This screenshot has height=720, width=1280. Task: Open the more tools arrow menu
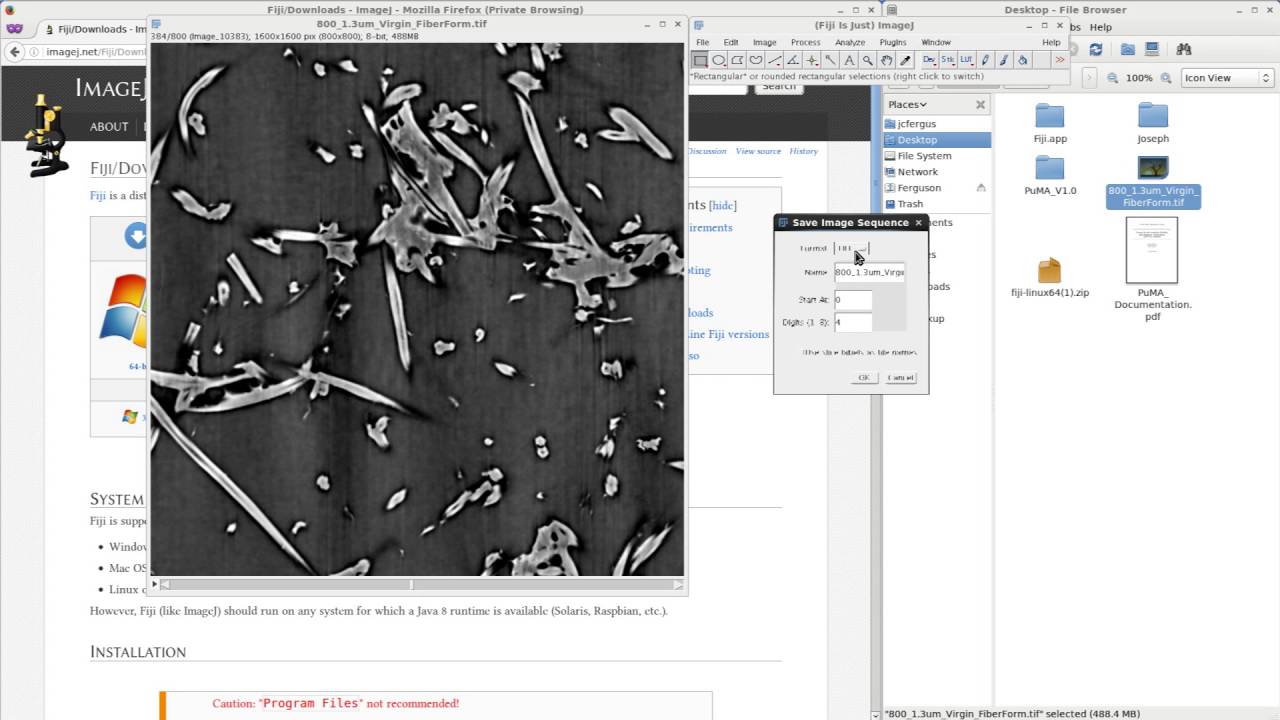tap(1059, 60)
